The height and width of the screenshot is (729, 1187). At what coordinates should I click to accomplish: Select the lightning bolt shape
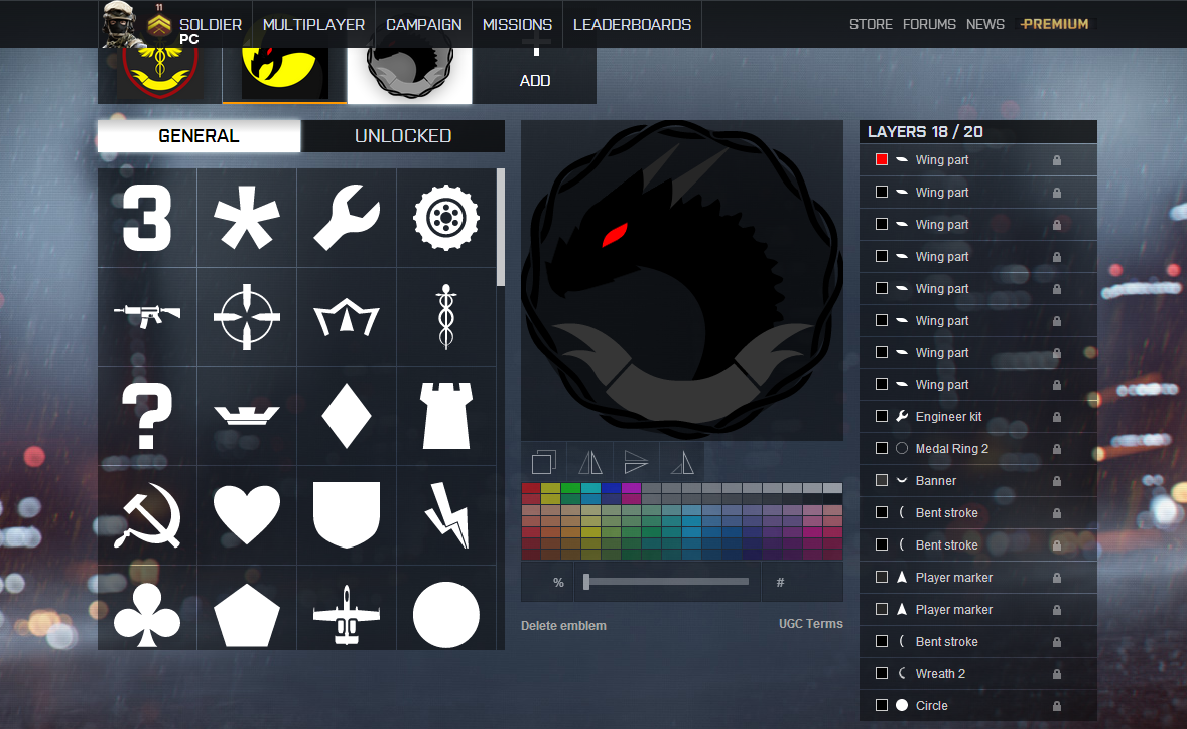[x=446, y=515]
